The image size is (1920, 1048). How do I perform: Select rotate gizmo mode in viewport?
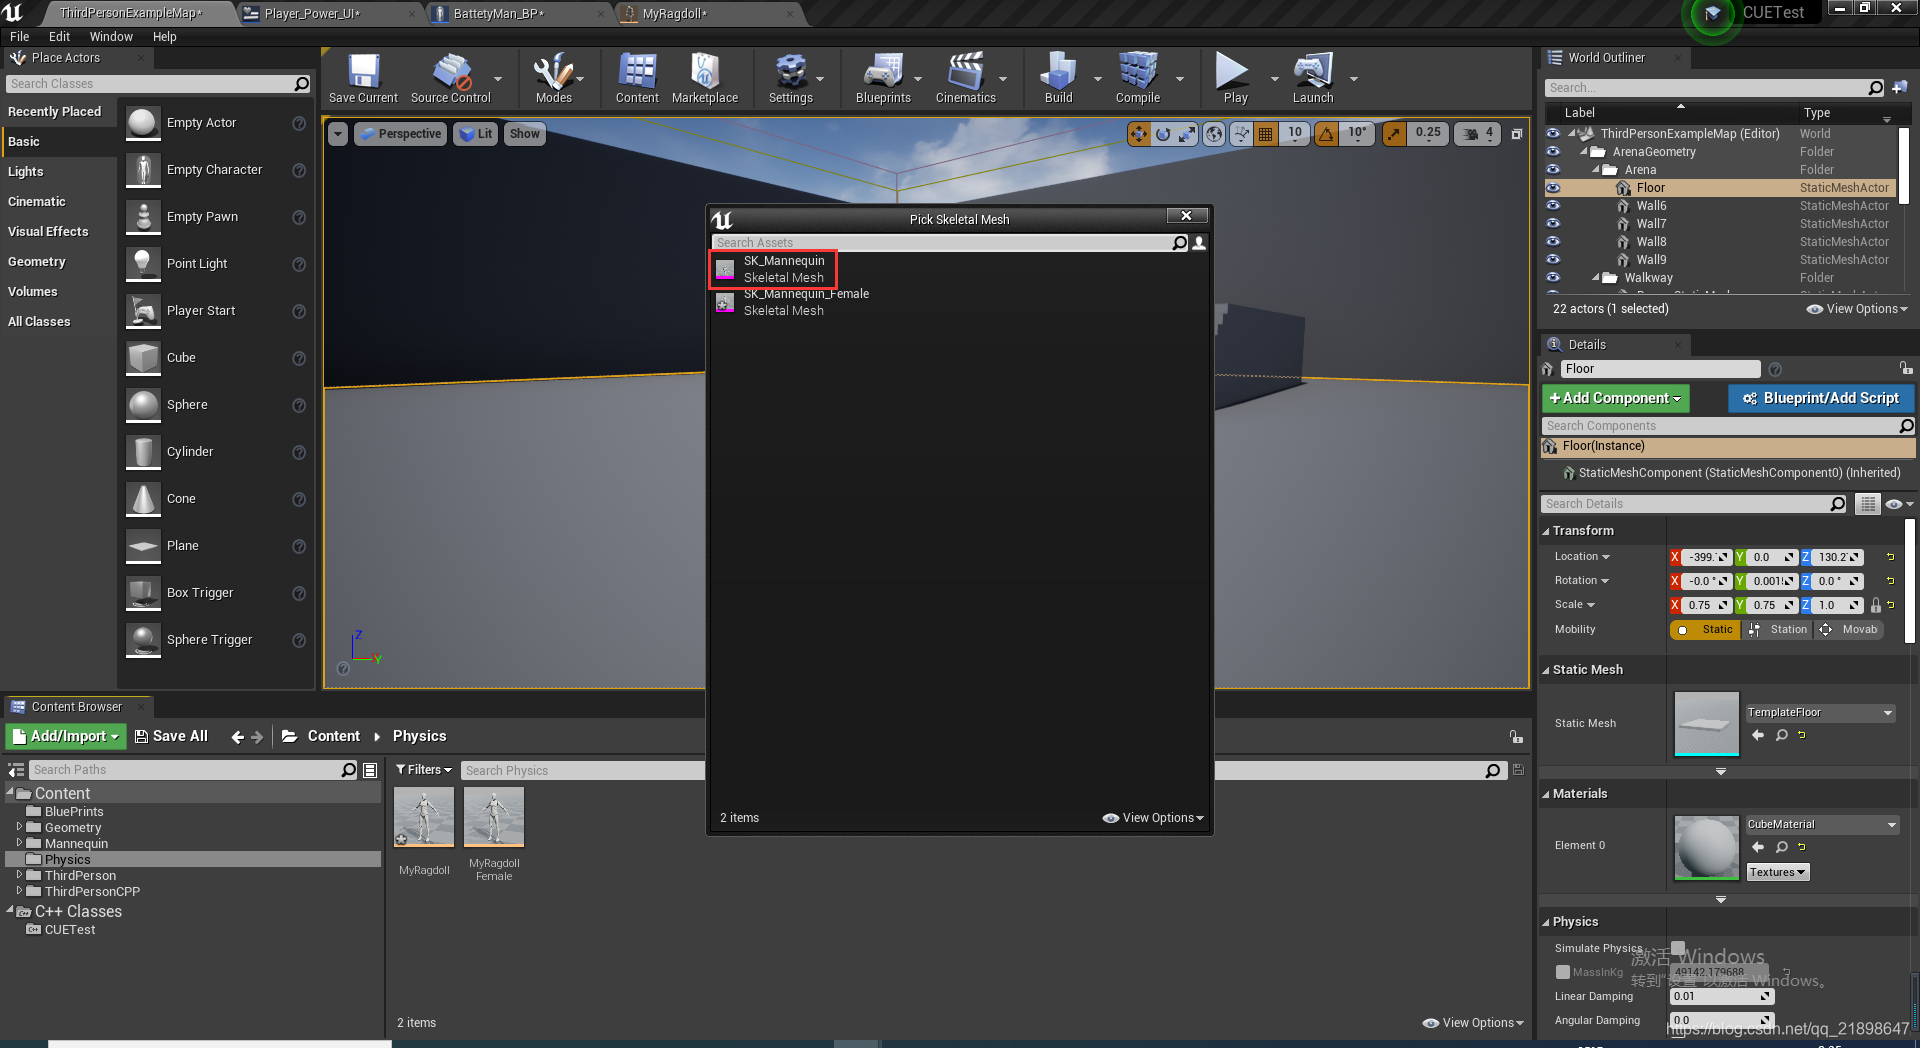pyautogui.click(x=1163, y=134)
